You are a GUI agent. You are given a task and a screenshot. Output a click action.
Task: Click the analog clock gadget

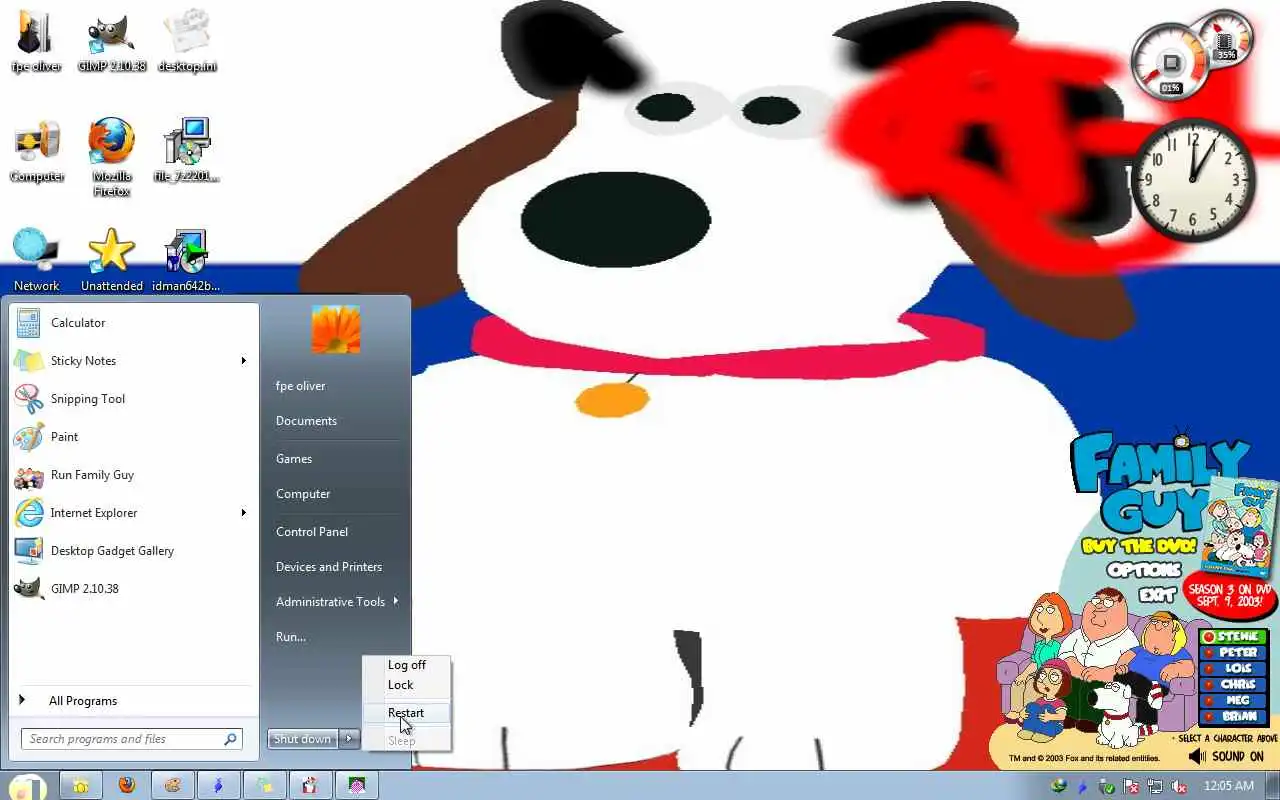1192,180
